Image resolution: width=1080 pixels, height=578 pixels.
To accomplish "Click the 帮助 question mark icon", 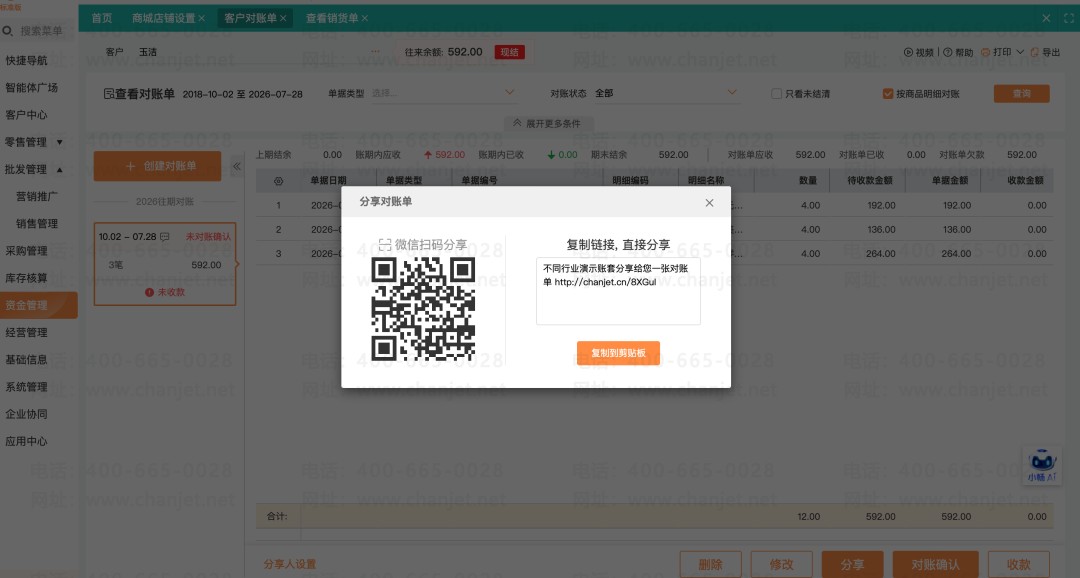I will 948,52.
